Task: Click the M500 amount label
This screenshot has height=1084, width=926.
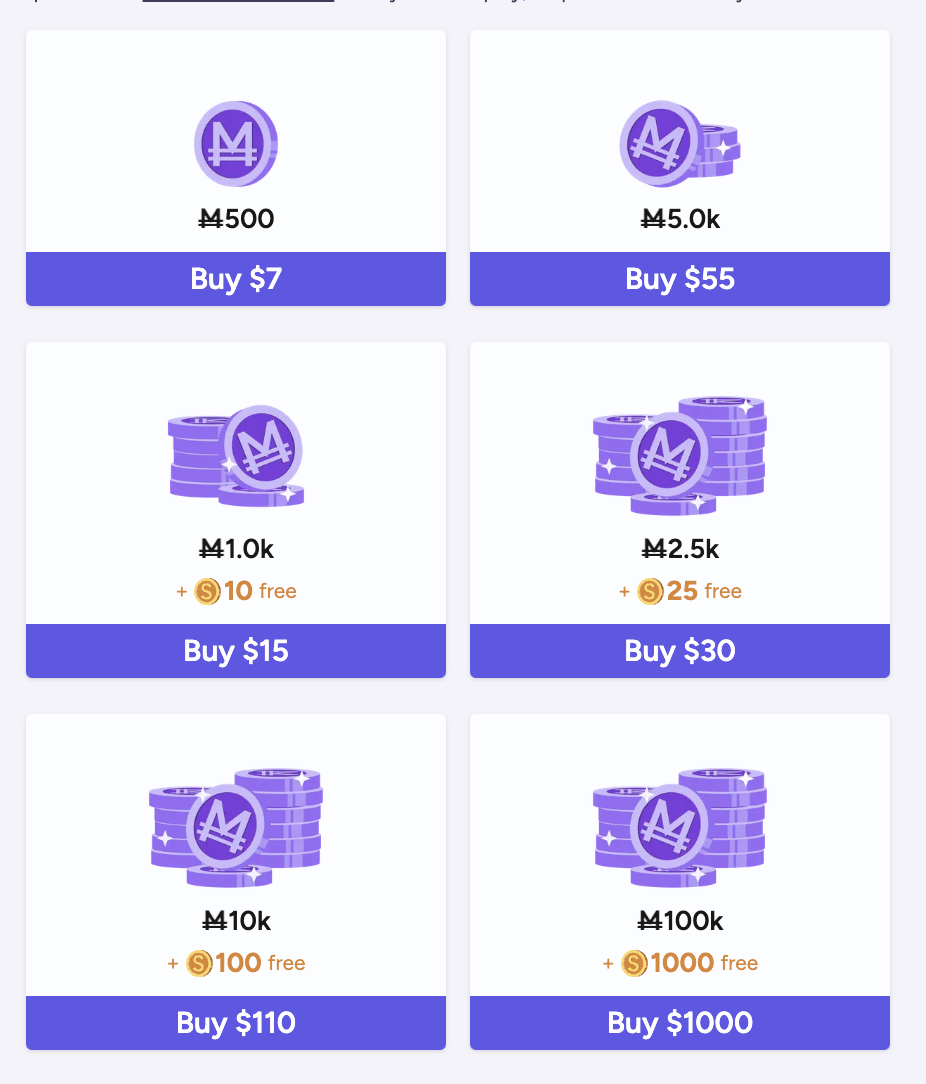Action: tap(236, 219)
